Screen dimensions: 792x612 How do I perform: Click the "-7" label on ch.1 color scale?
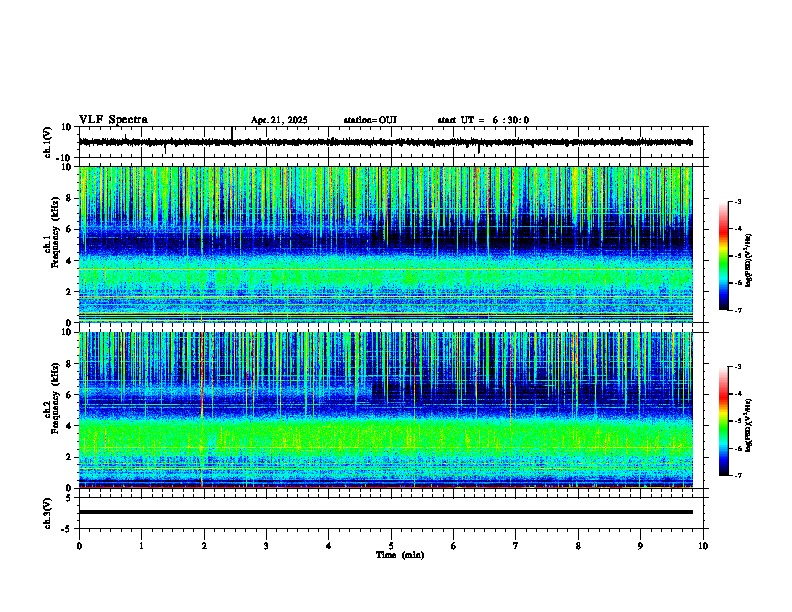(x=738, y=310)
